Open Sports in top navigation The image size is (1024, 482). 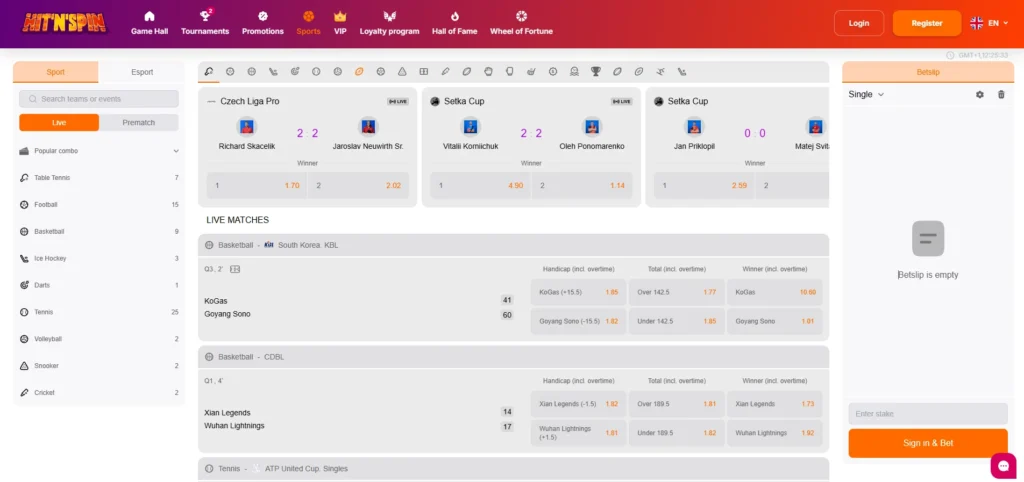point(308,23)
